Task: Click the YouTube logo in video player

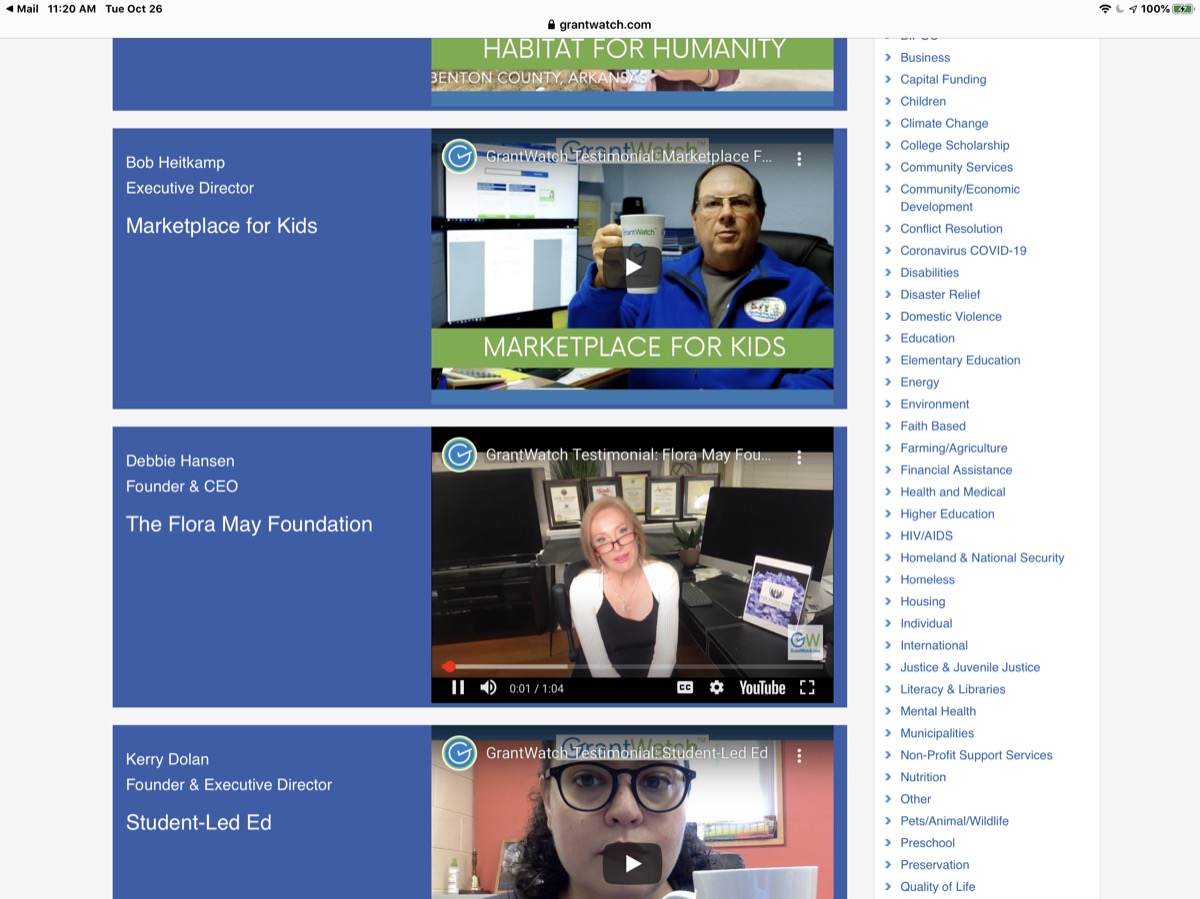Action: coord(762,688)
